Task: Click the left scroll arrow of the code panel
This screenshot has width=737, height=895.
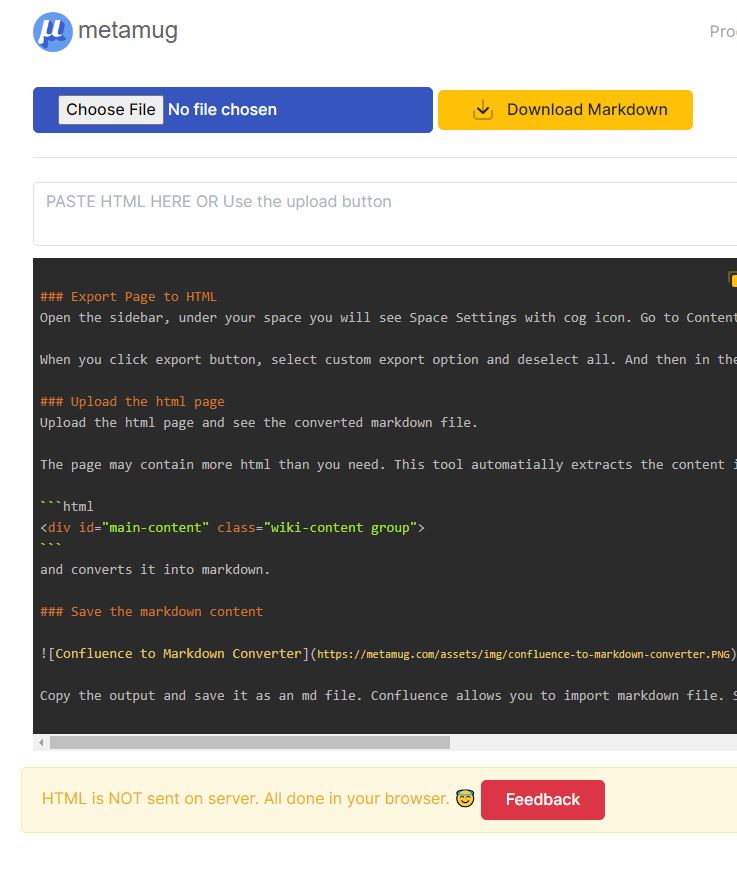Action: point(41,743)
